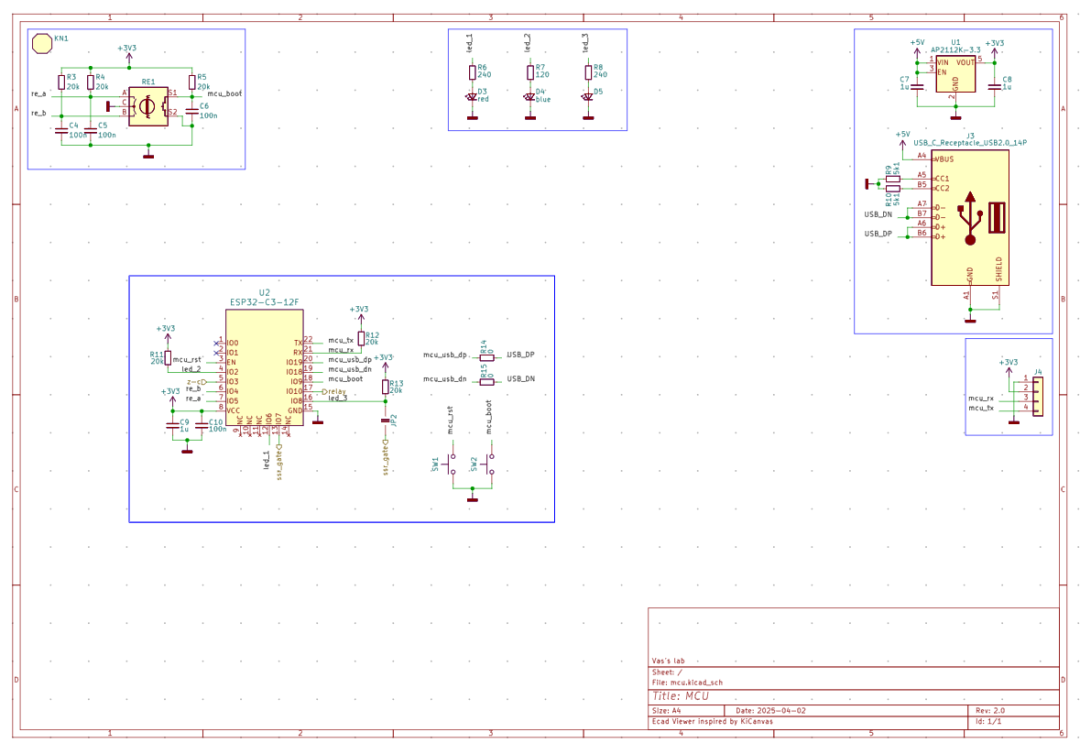This screenshot has height=754, width=1080.
Task: Click the mcu_usb_dn label beside R15
Action: (x=445, y=379)
